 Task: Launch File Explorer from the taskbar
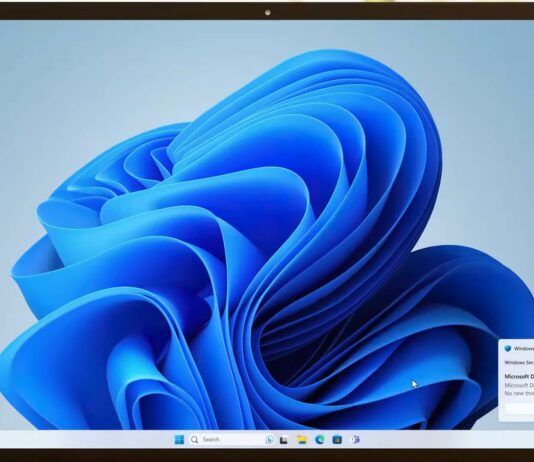[x=301, y=440]
